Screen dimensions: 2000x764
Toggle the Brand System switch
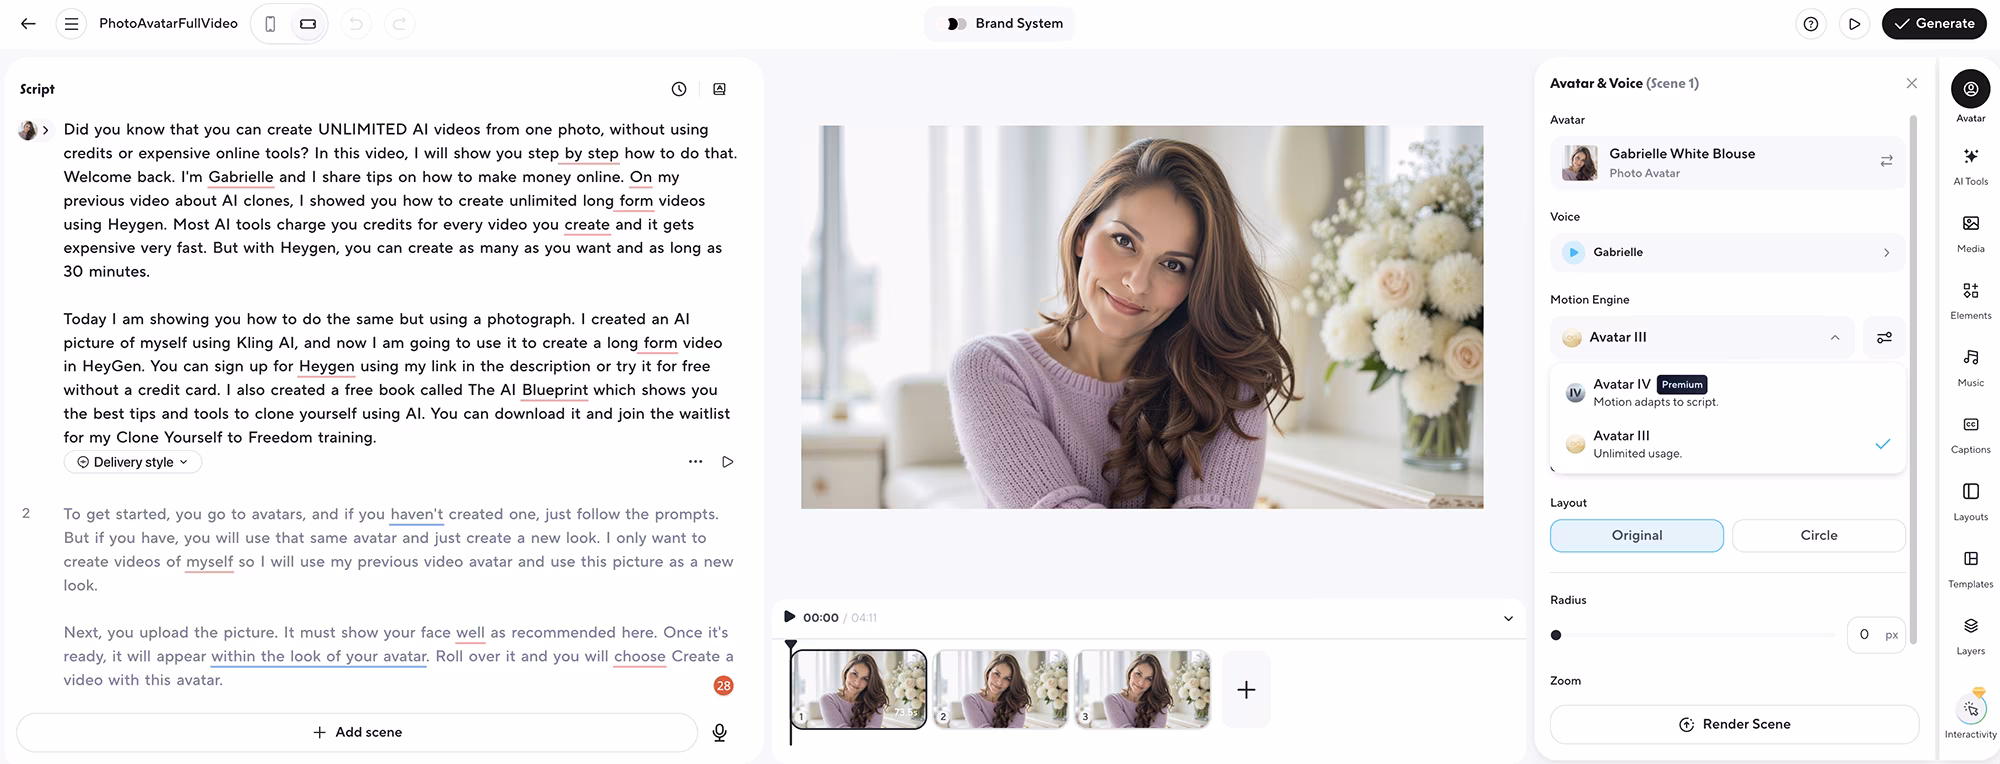click(956, 24)
